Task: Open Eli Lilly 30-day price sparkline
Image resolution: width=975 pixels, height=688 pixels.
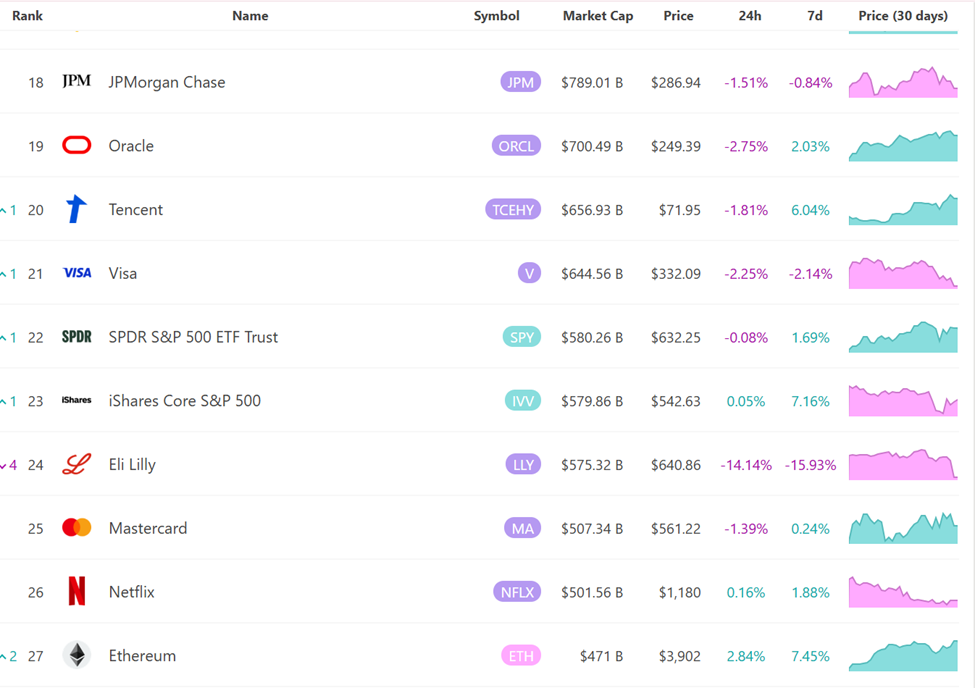Action: 903,465
